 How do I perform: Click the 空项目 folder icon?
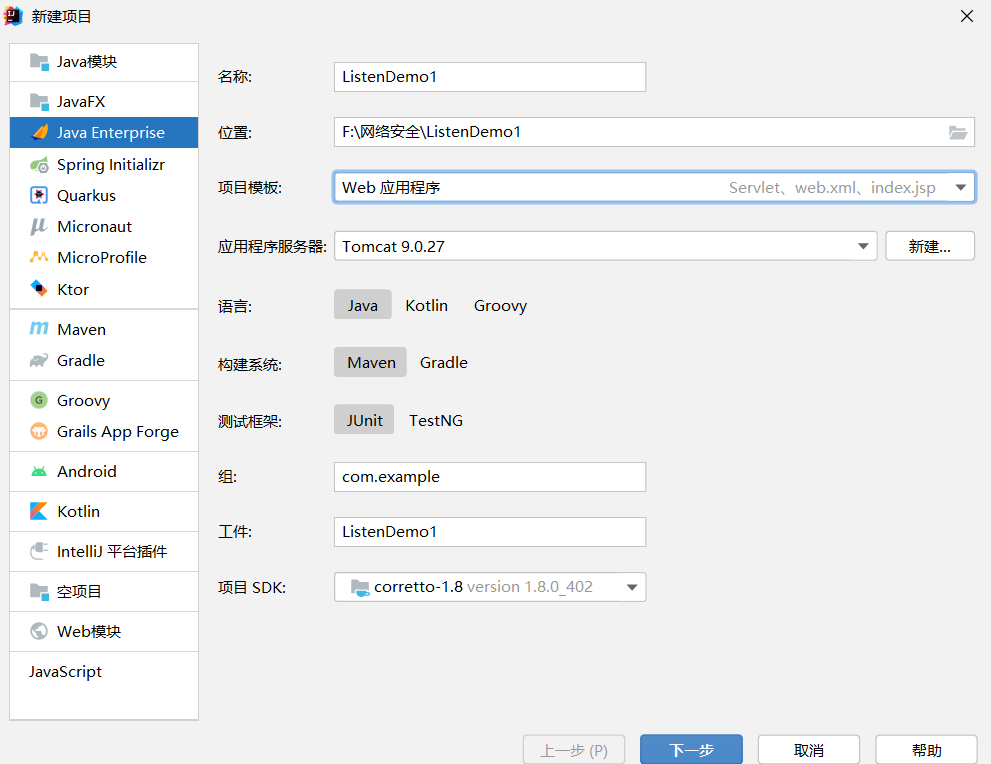pyautogui.click(x=39, y=591)
